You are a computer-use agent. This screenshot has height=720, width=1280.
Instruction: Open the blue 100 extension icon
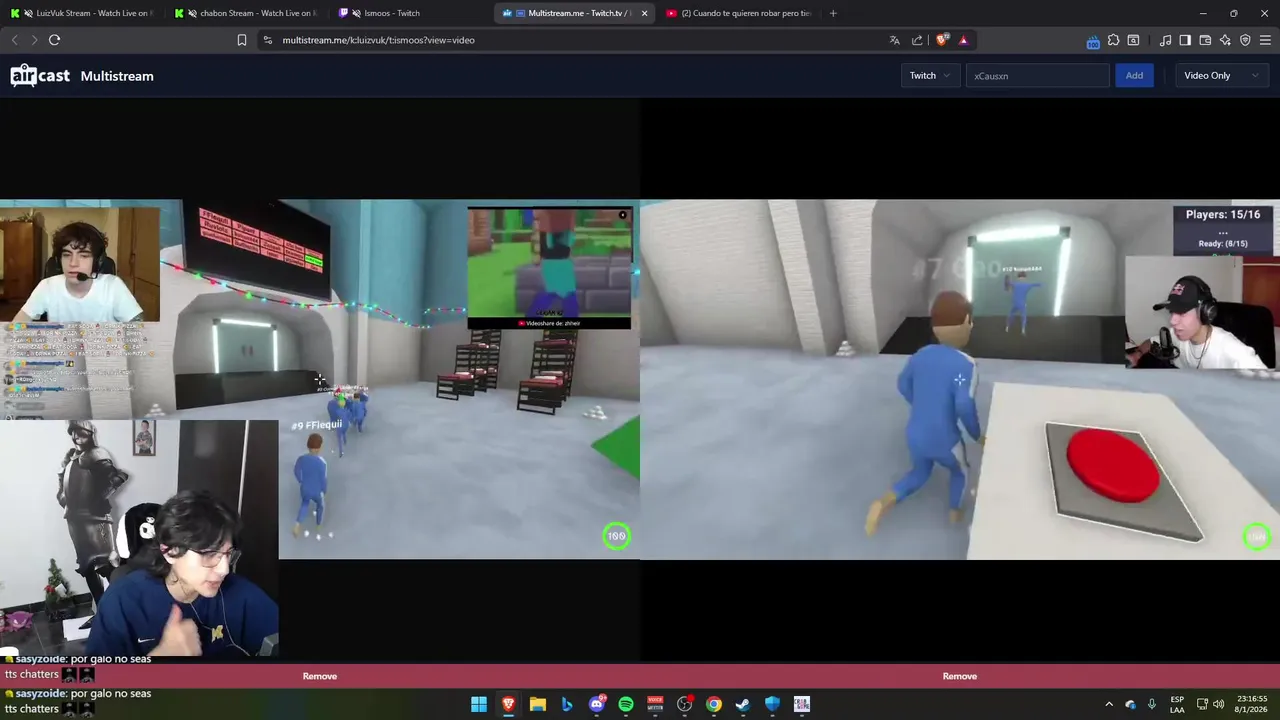(1093, 41)
